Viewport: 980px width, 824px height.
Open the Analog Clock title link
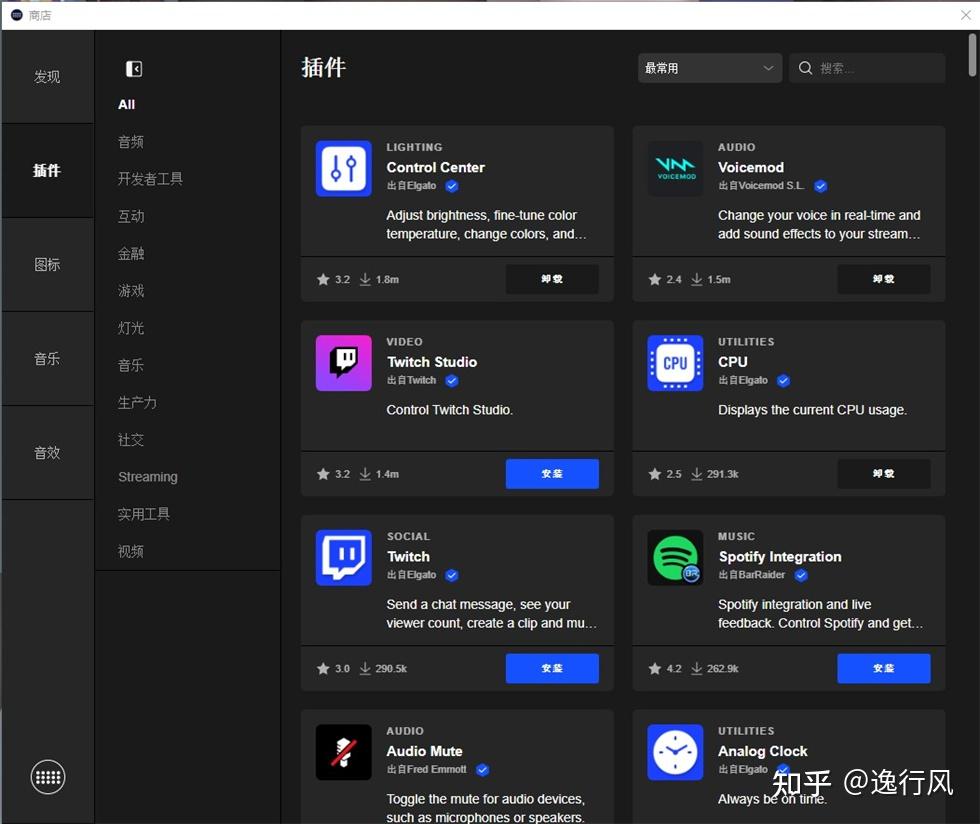coord(762,751)
